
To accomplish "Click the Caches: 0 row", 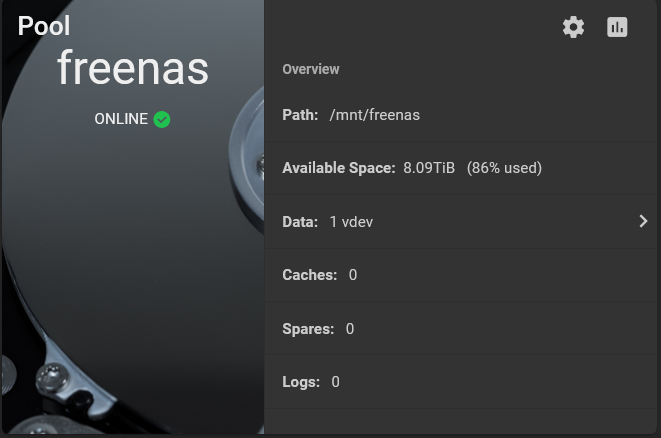I will (460, 275).
